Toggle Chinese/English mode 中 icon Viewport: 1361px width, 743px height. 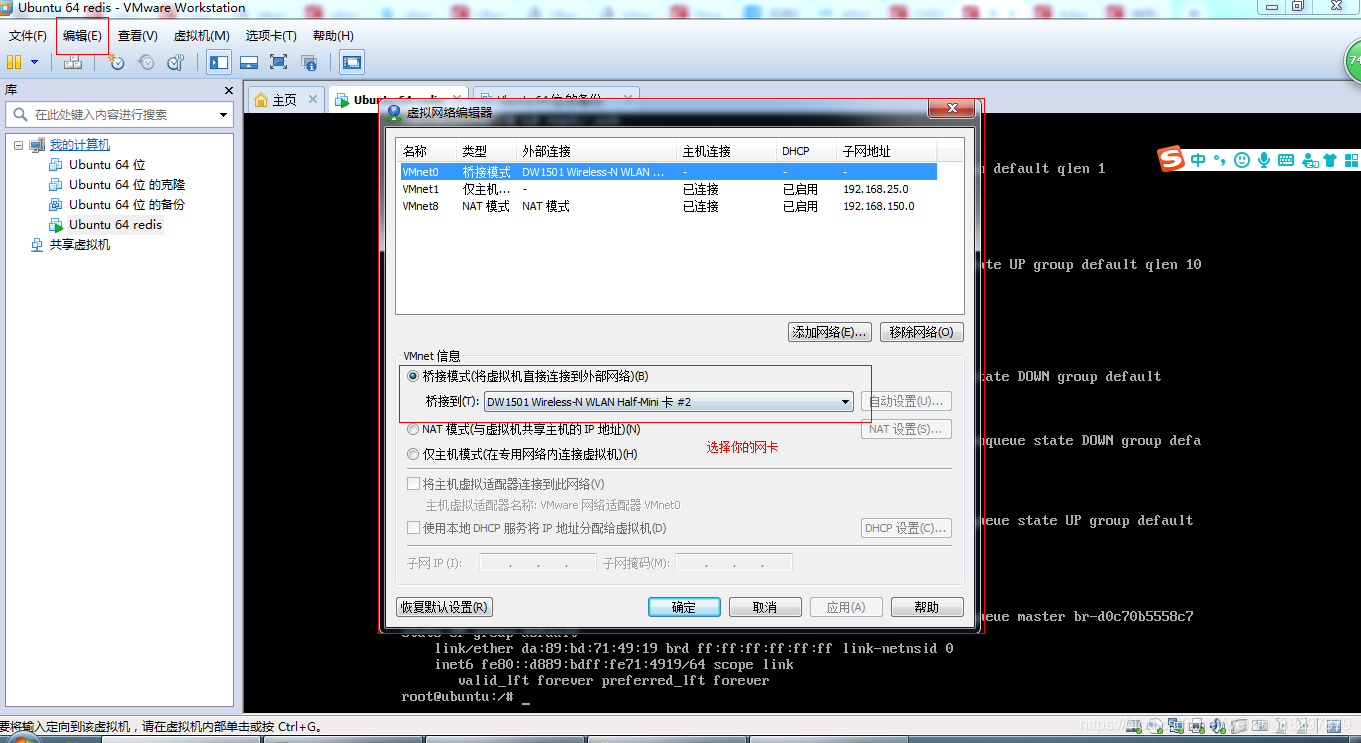(x=1198, y=160)
